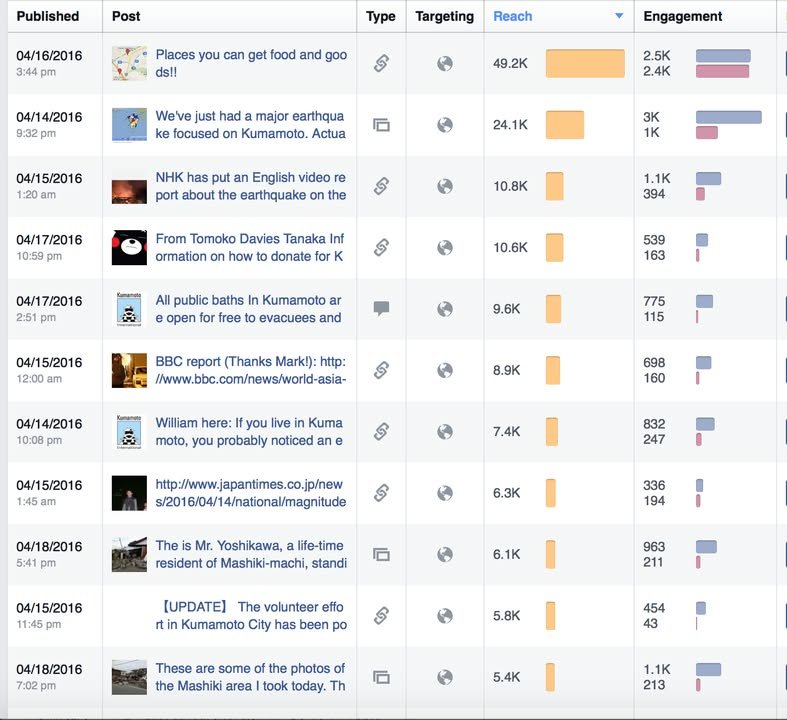Click status type icon for public baths post
This screenshot has width=787, height=720.
[x=380, y=309]
